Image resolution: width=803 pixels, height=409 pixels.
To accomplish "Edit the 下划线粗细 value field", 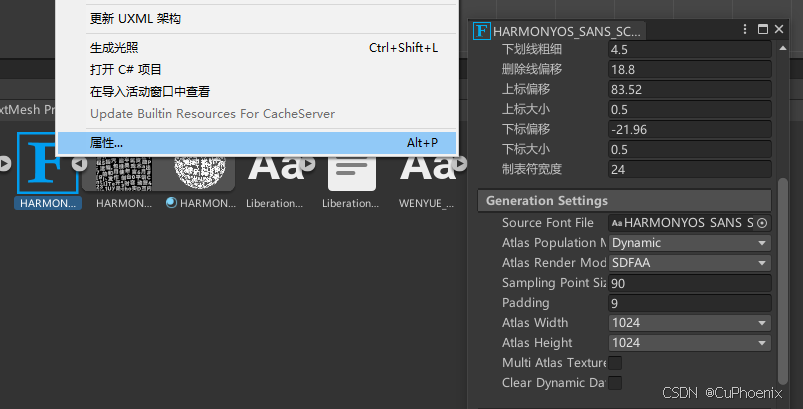I will pos(690,50).
